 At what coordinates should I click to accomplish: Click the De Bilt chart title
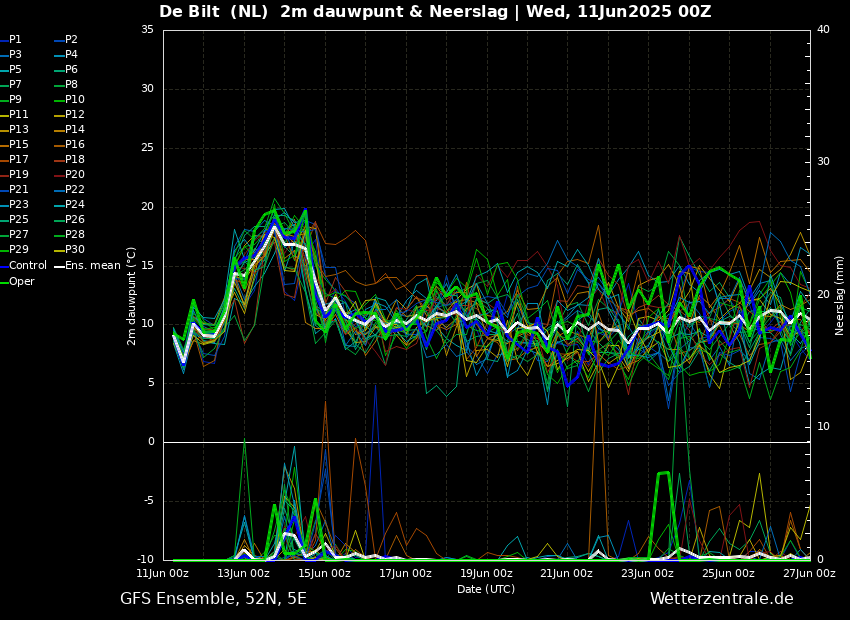[x=435, y=12]
